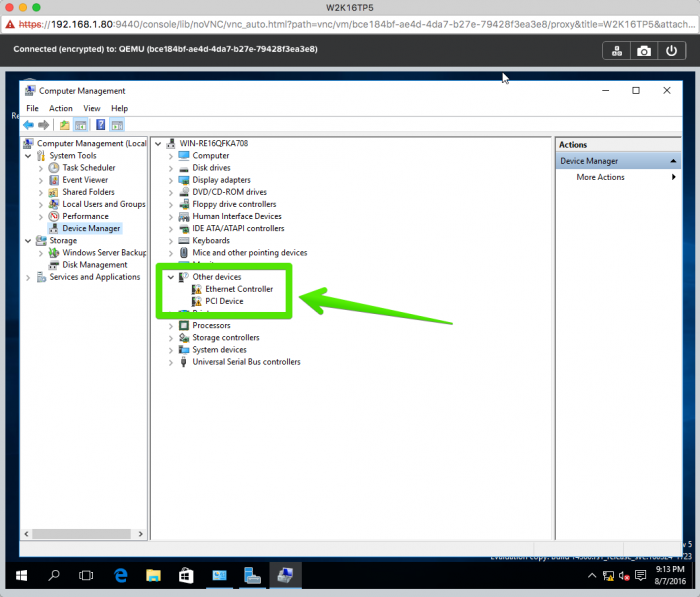Select Local Users and Groups
Viewport: 700px width, 597px height.
[104, 204]
